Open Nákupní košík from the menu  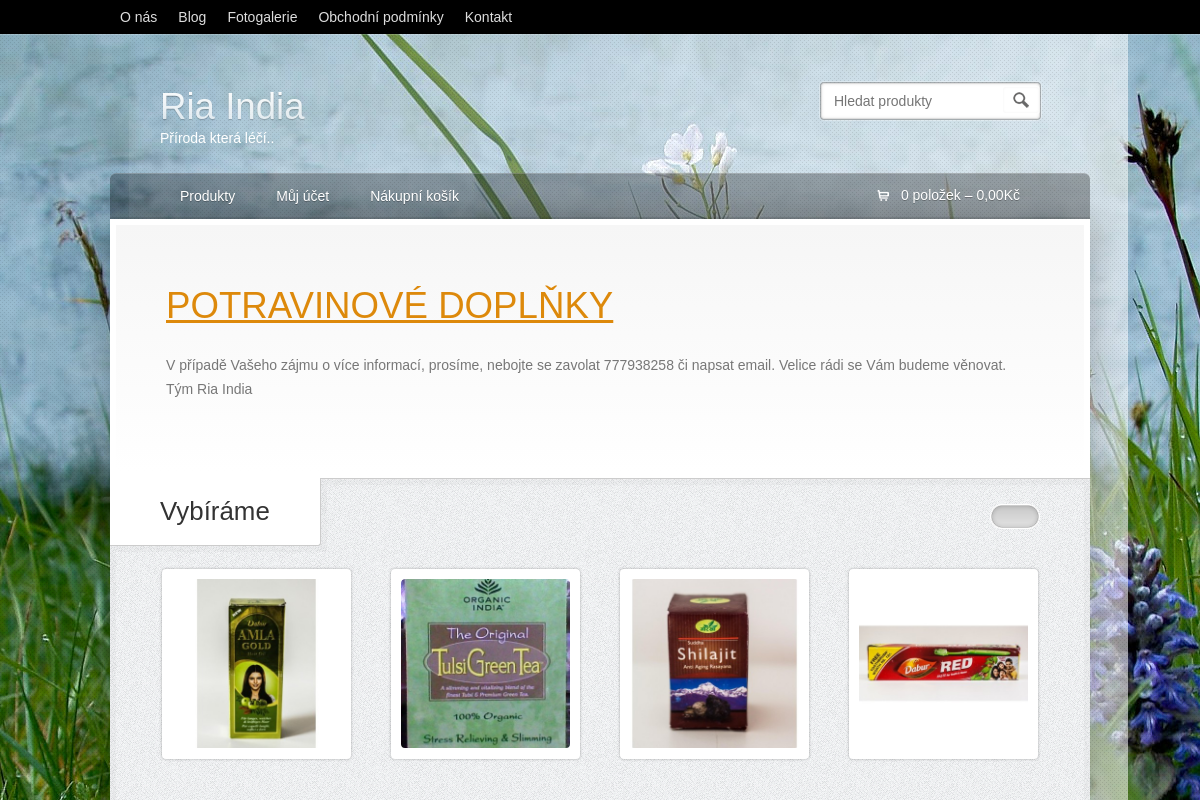tap(414, 196)
